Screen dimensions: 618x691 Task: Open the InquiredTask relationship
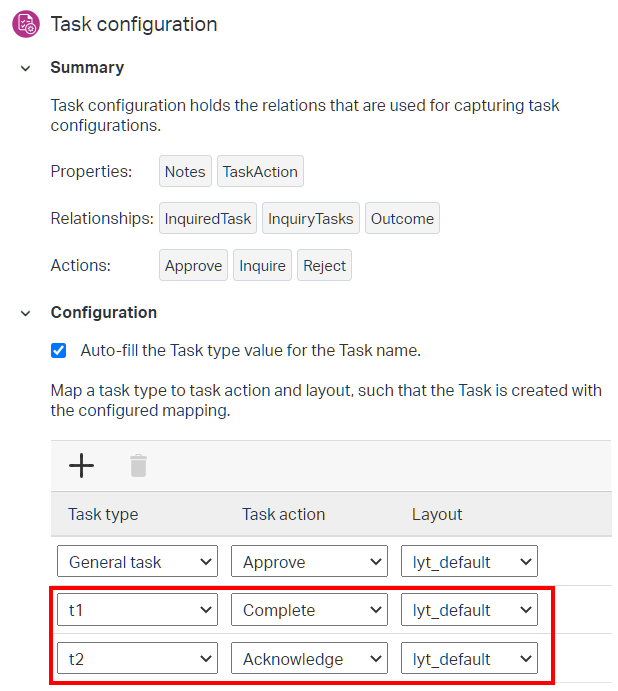pos(208,218)
